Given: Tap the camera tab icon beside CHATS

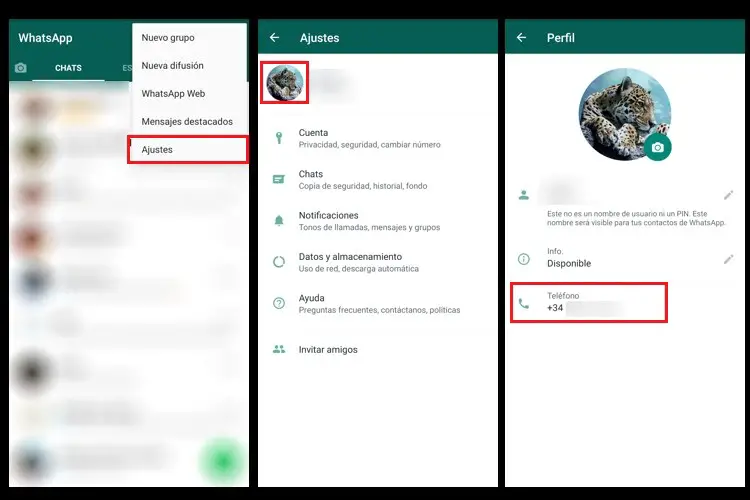Looking at the screenshot, I should pos(21,68).
